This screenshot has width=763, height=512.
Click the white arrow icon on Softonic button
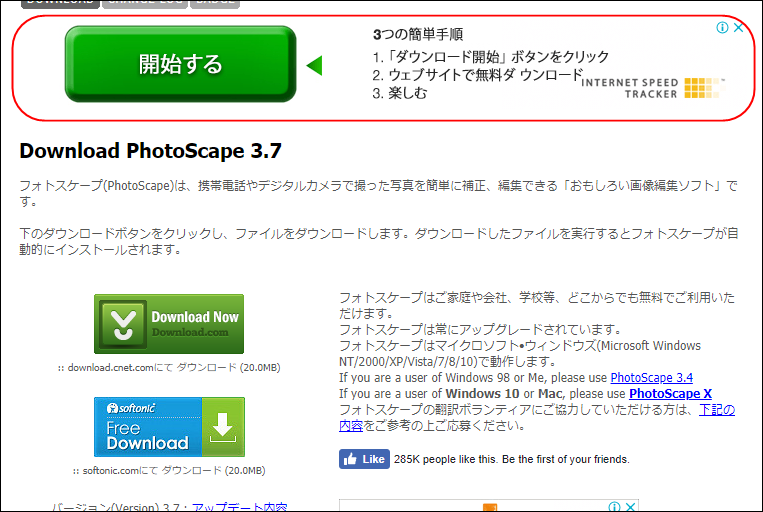tap(223, 427)
